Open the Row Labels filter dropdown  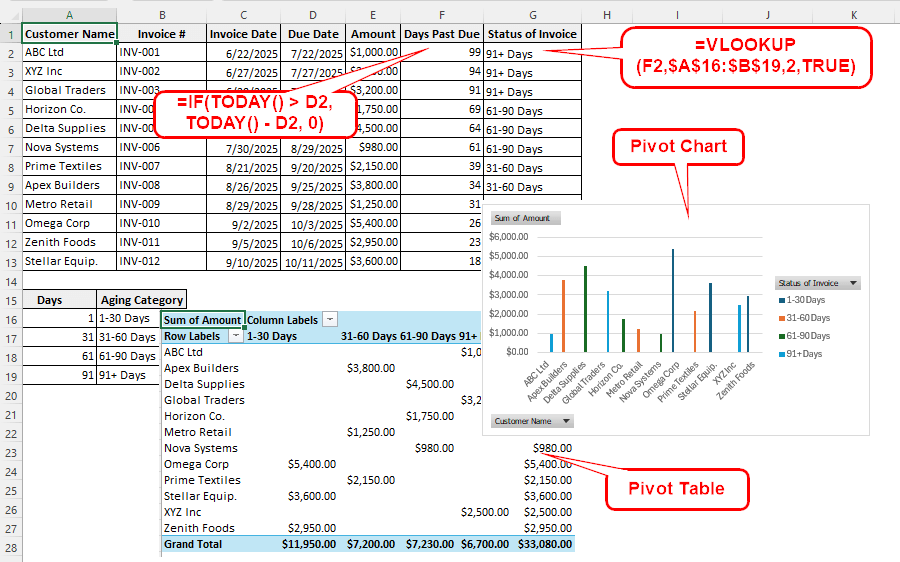tap(236, 336)
